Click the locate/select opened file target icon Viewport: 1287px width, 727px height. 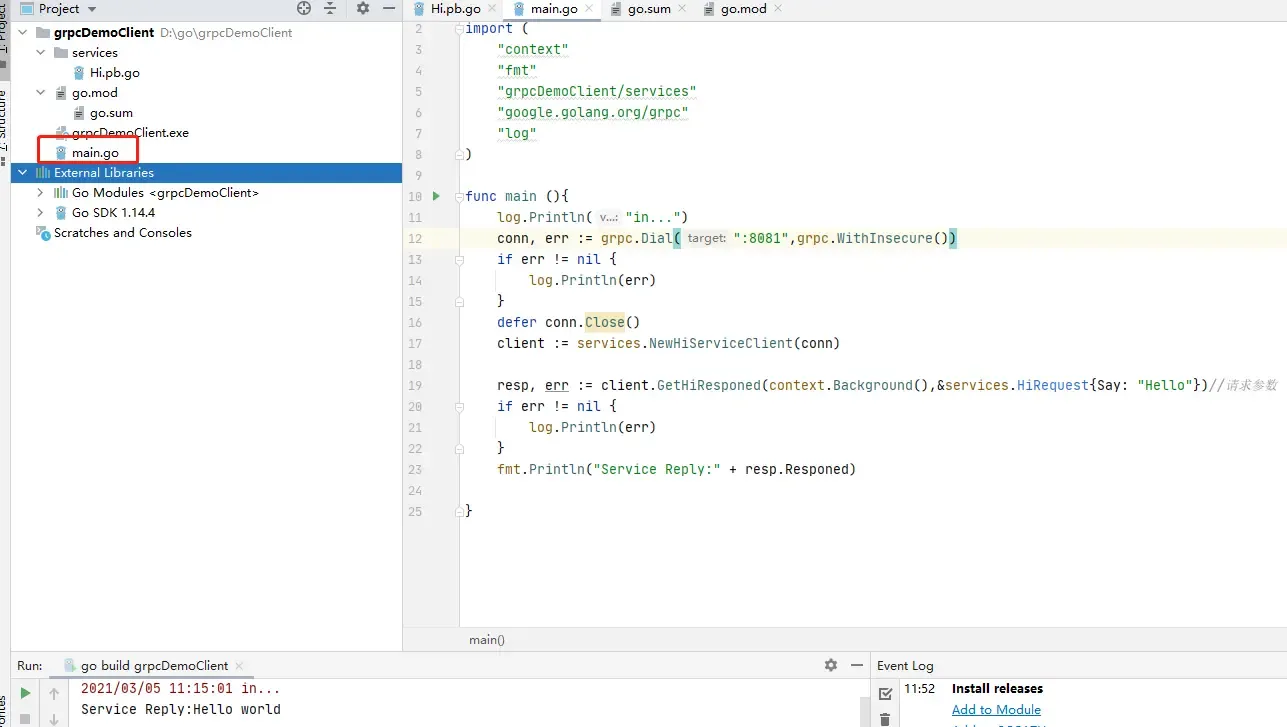pos(304,8)
